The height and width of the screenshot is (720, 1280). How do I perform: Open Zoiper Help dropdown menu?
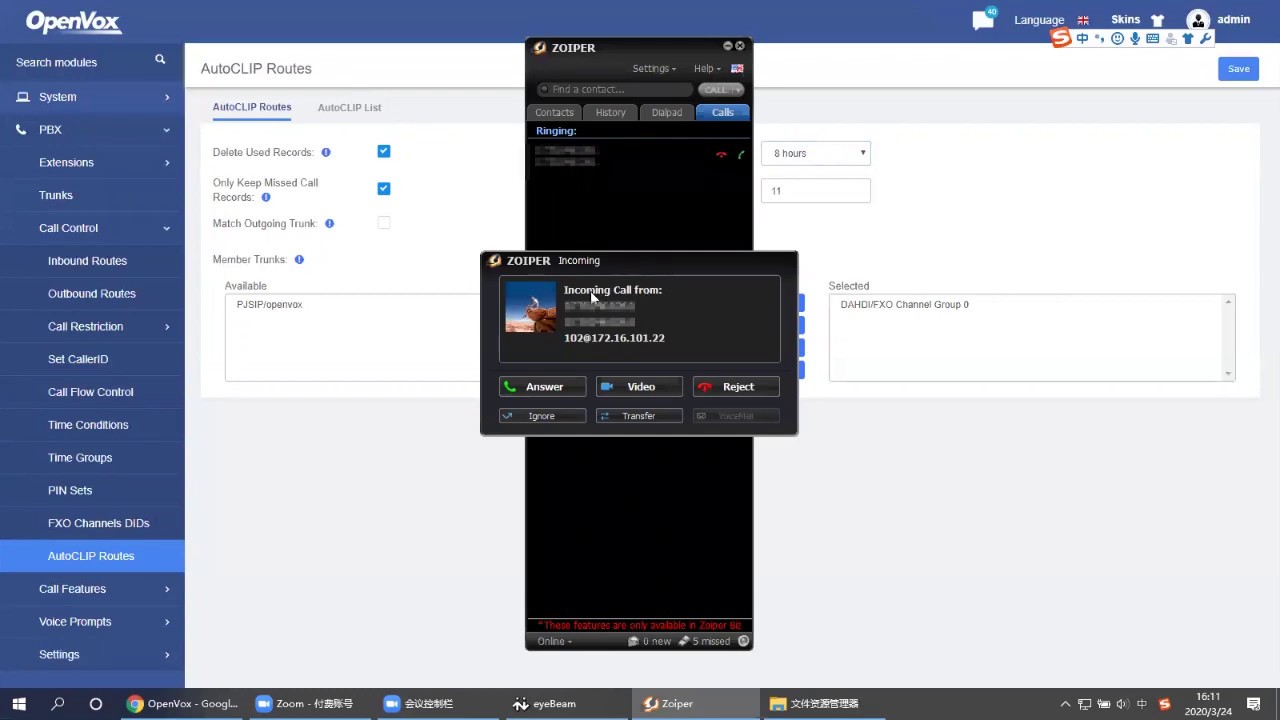(x=707, y=69)
